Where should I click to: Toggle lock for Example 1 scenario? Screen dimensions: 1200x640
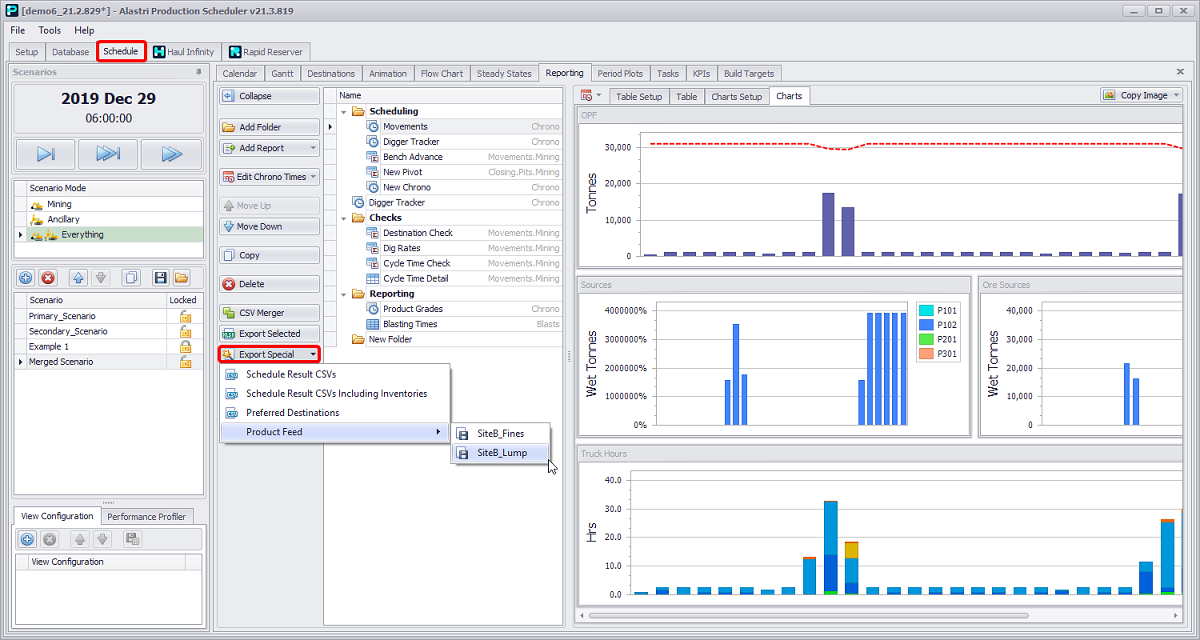point(184,346)
